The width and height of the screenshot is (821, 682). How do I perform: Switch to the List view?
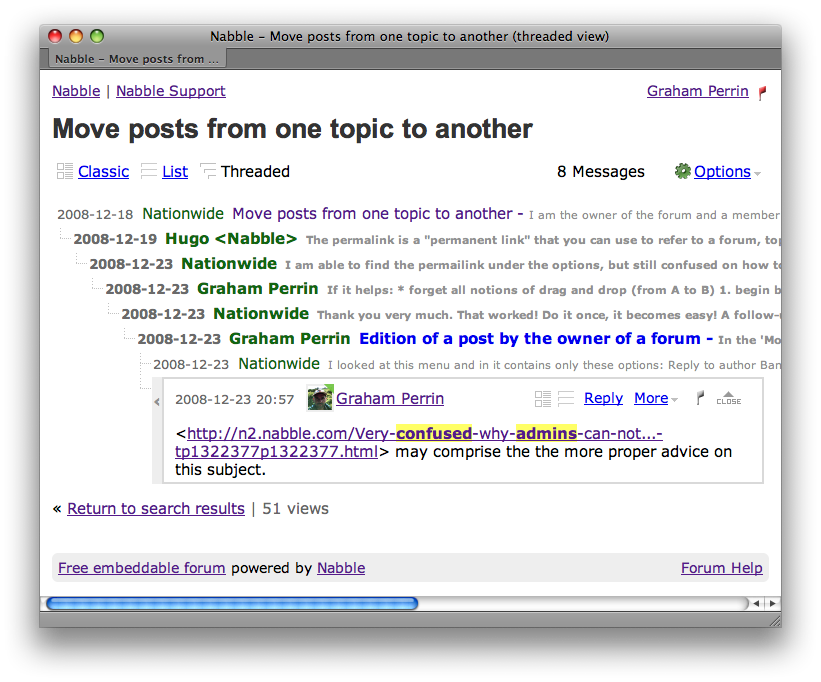point(175,172)
